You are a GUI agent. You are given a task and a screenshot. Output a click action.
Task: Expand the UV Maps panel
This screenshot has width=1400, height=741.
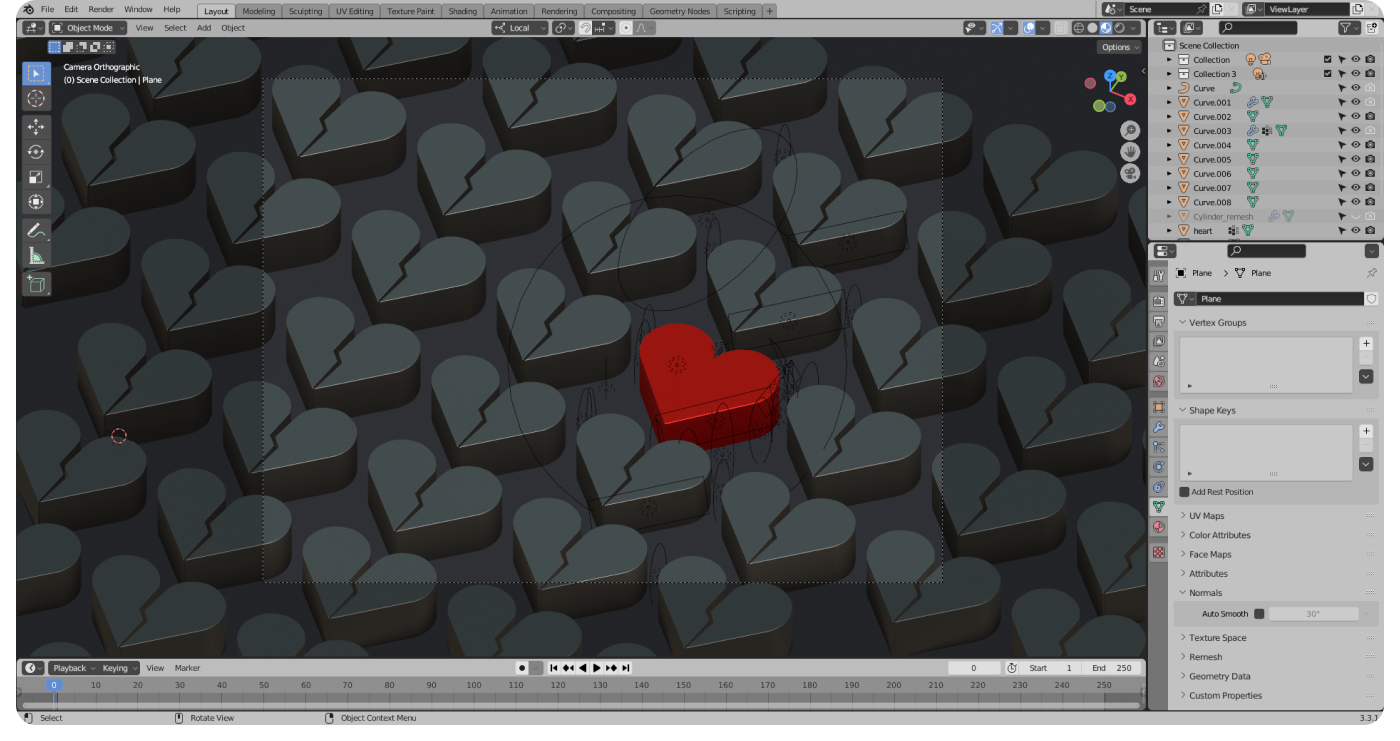pos(1206,516)
